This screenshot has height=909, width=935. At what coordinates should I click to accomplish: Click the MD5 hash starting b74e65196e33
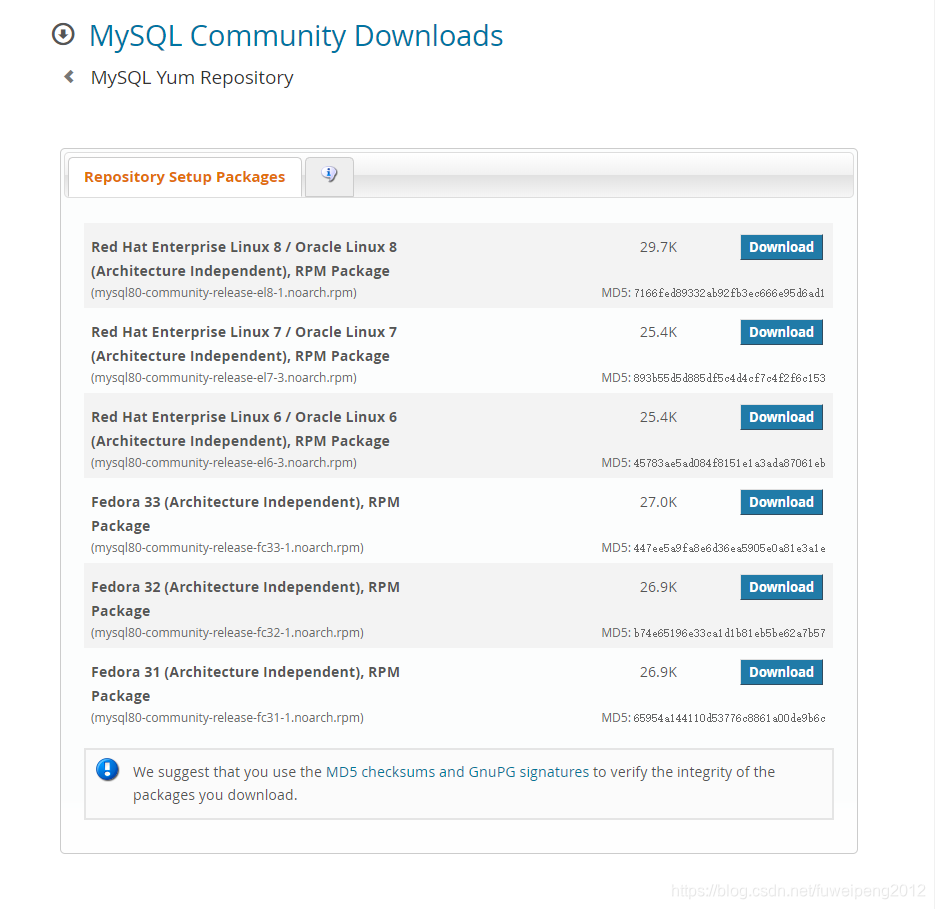(x=729, y=633)
